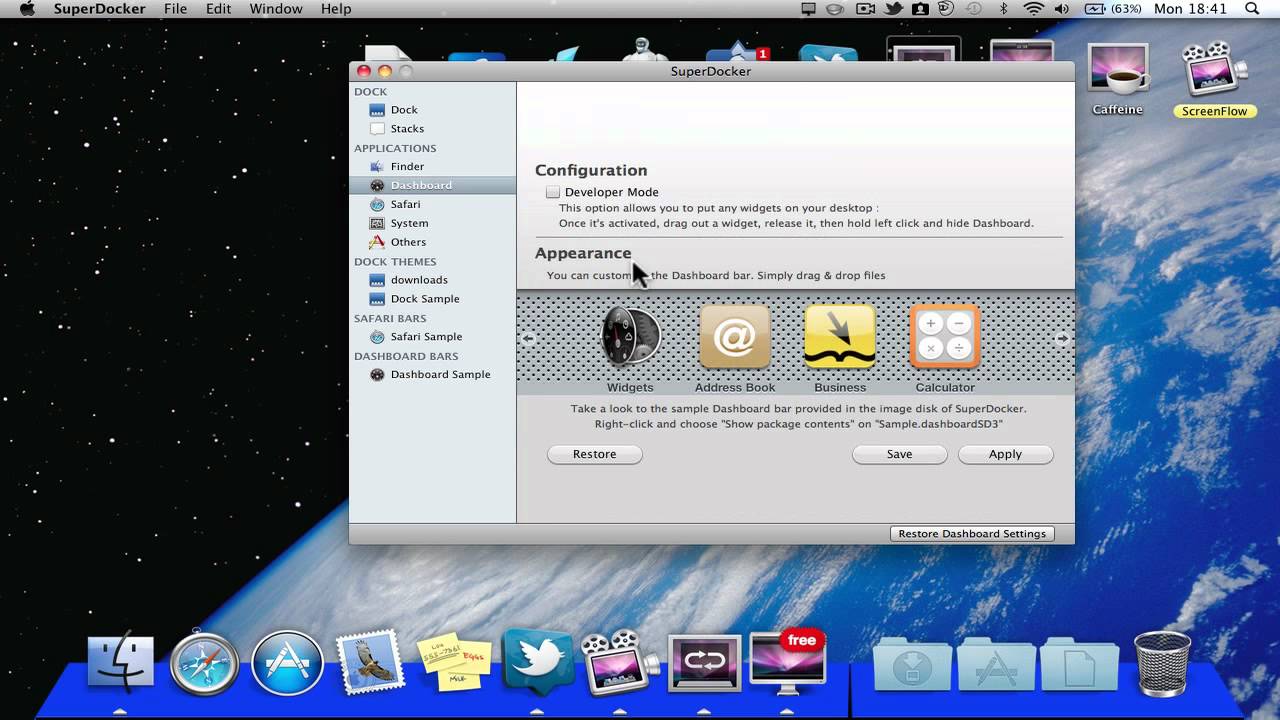Click the Apply button
1280x720 pixels.
(1005, 455)
